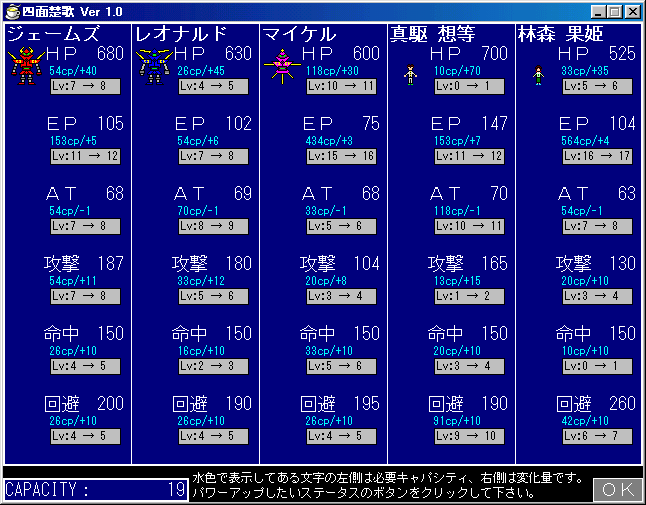Viewport: 646px width, 505px height.
Task: Click マイケル EP cost text 434cp/+3
Action: [x=329, y=141]
